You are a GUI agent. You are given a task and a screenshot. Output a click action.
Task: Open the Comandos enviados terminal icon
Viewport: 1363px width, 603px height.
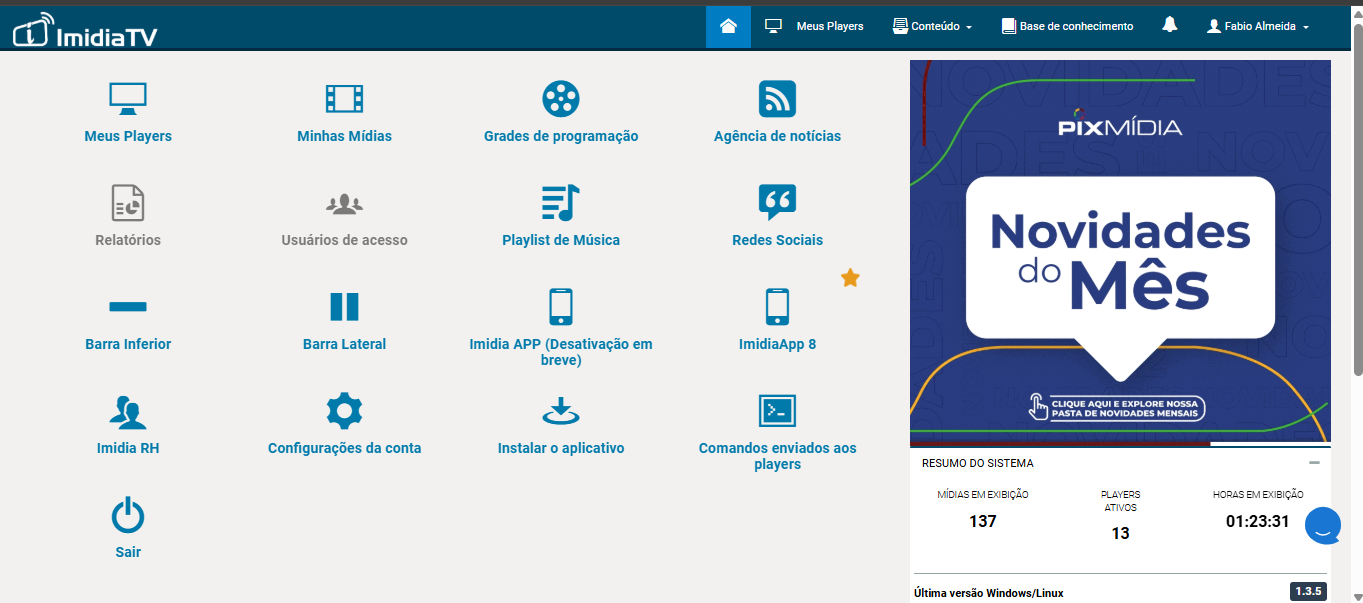777,411
